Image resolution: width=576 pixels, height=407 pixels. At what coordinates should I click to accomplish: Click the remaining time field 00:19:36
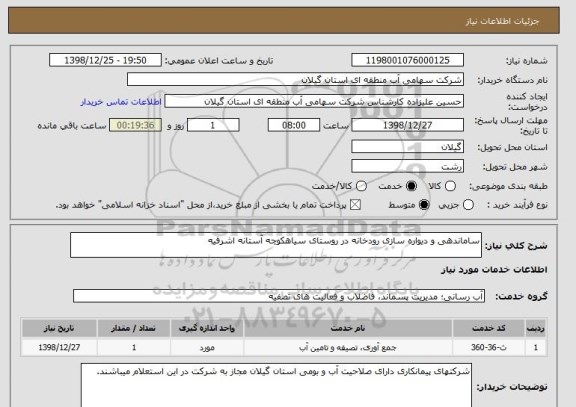pyautogui.click(x=135, y=125)
